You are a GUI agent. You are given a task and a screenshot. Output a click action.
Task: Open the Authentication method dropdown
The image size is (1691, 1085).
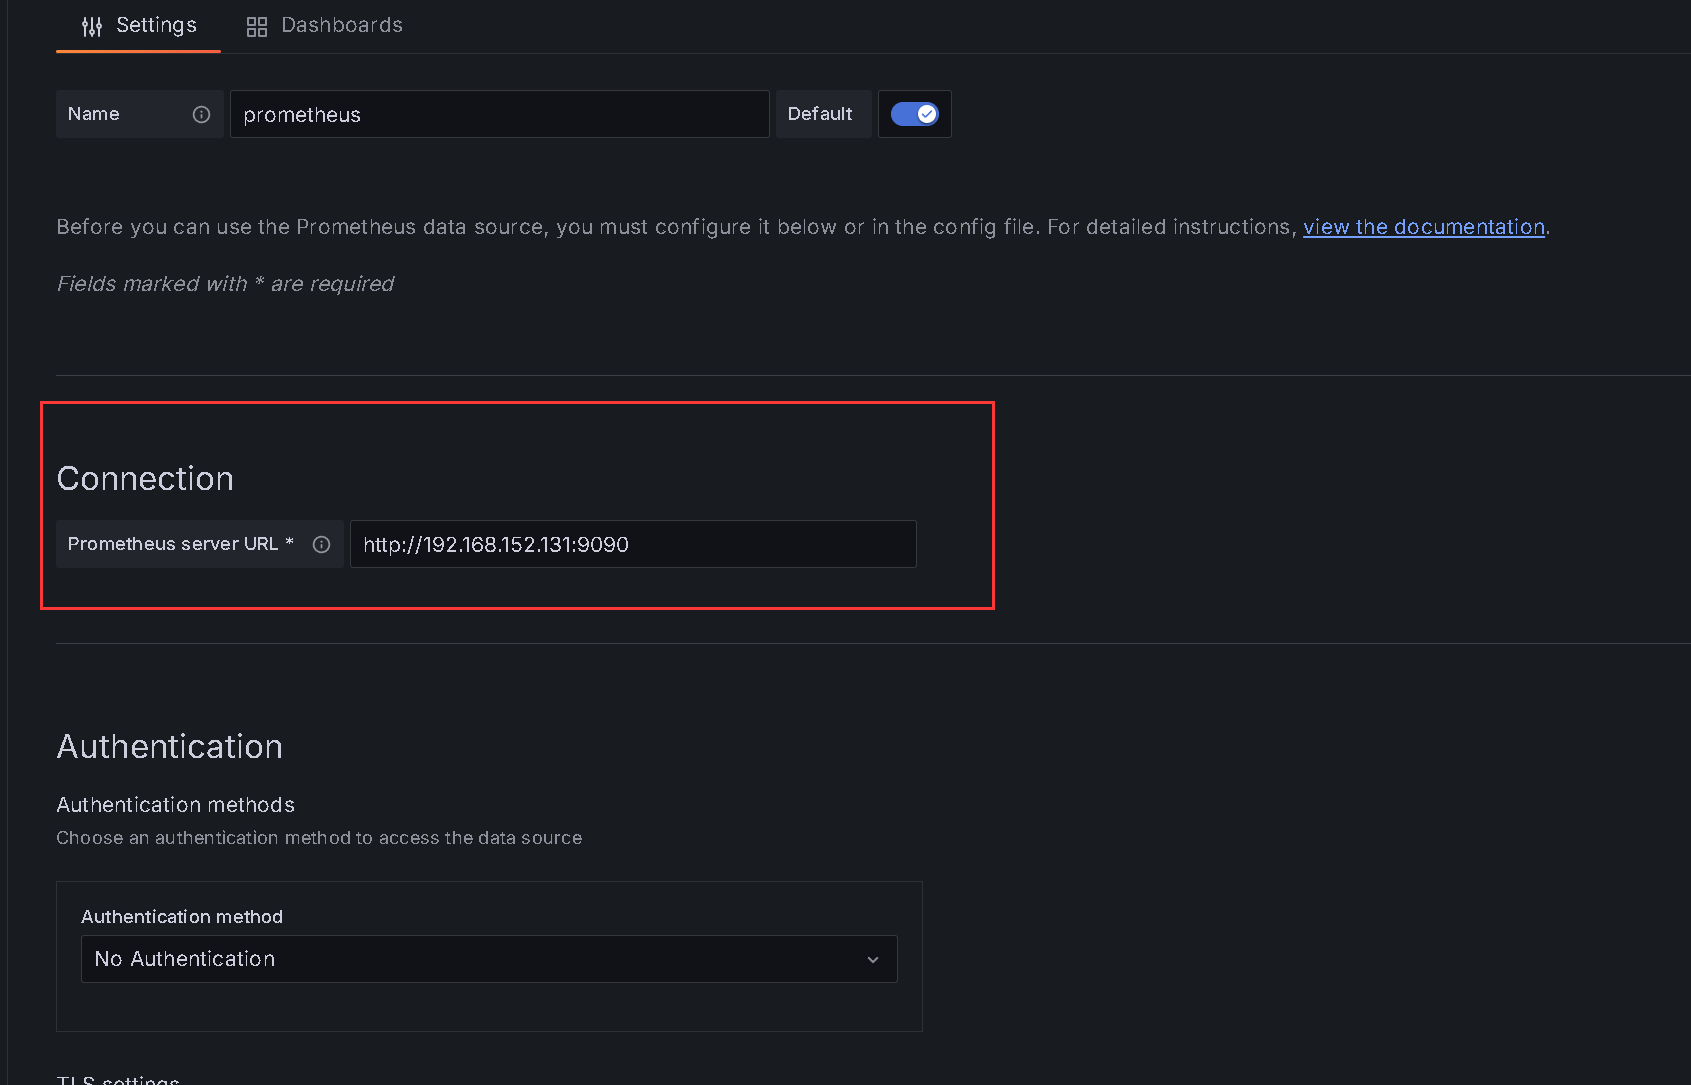tap(489, 959)
